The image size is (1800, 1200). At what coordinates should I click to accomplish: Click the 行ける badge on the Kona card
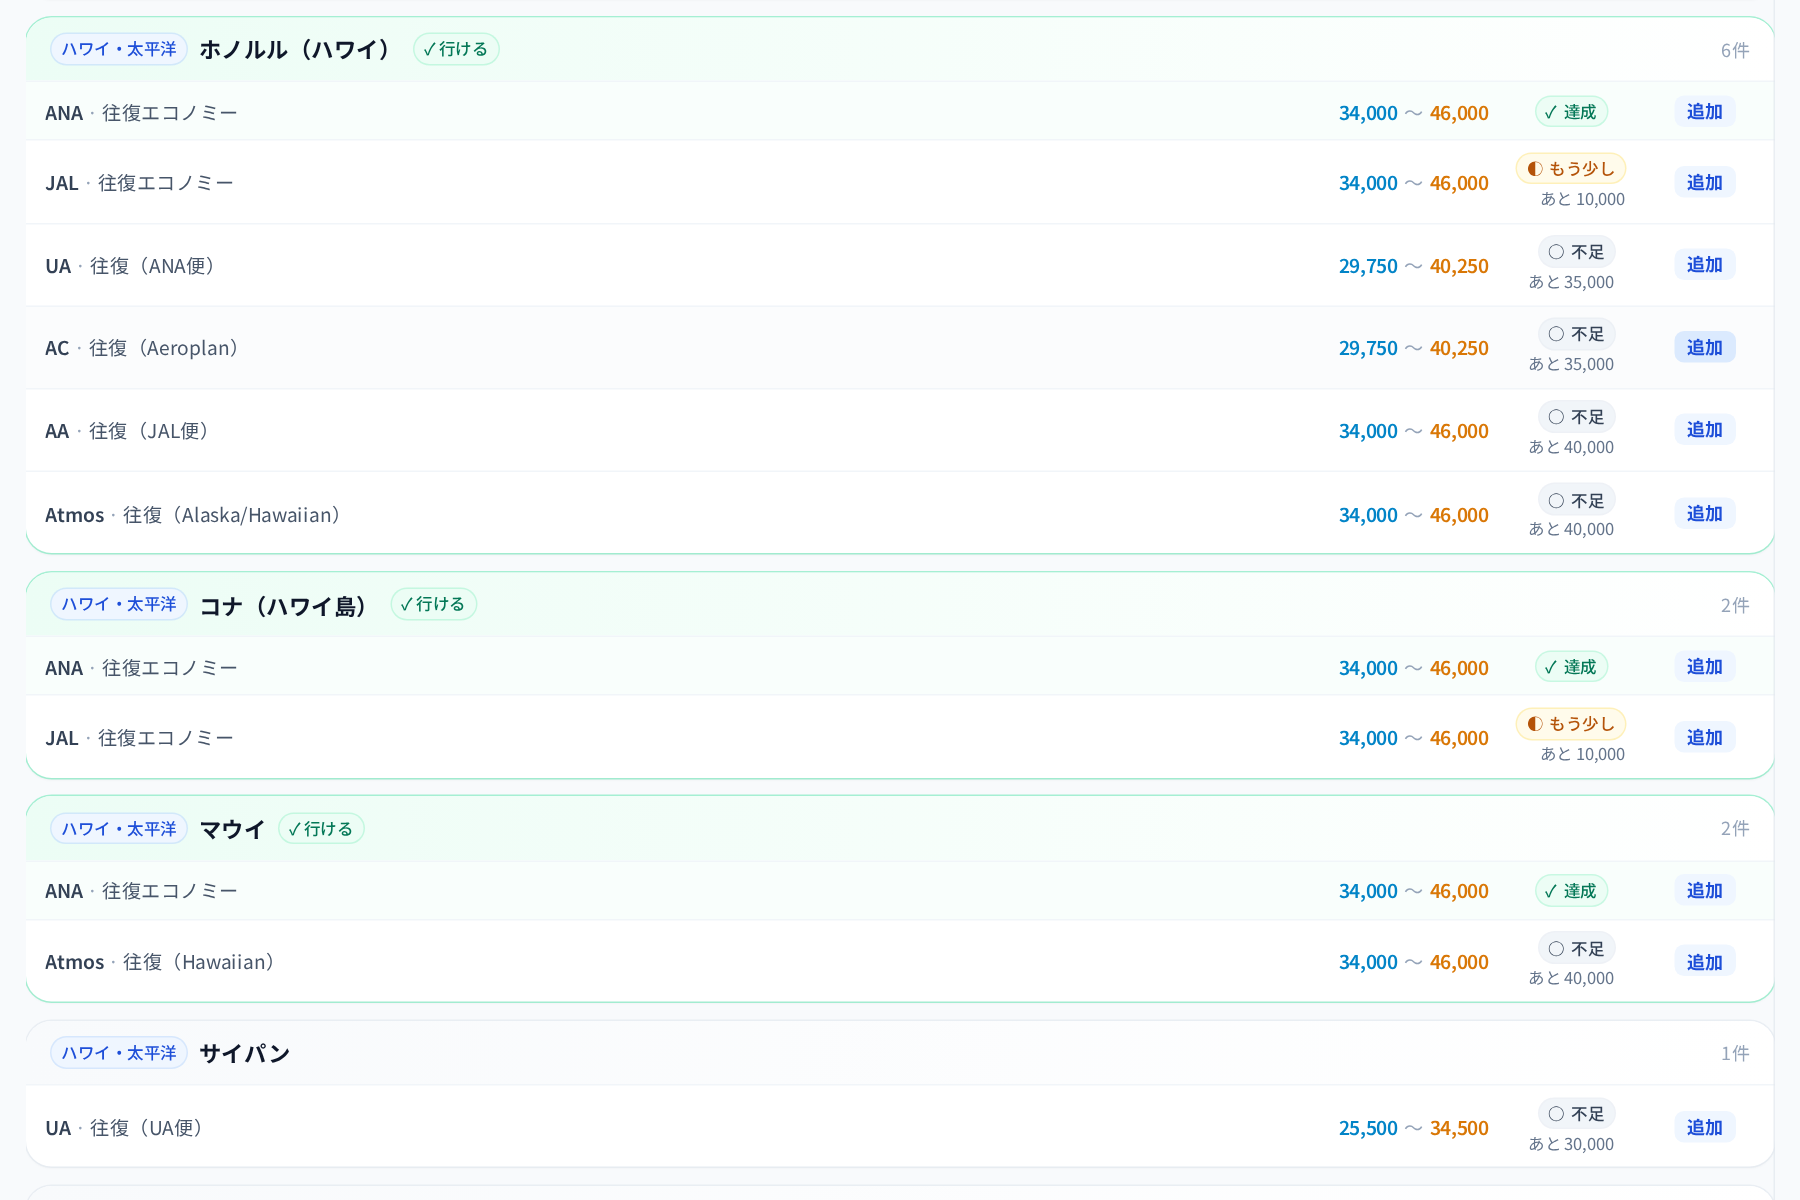tap(433, 604)
